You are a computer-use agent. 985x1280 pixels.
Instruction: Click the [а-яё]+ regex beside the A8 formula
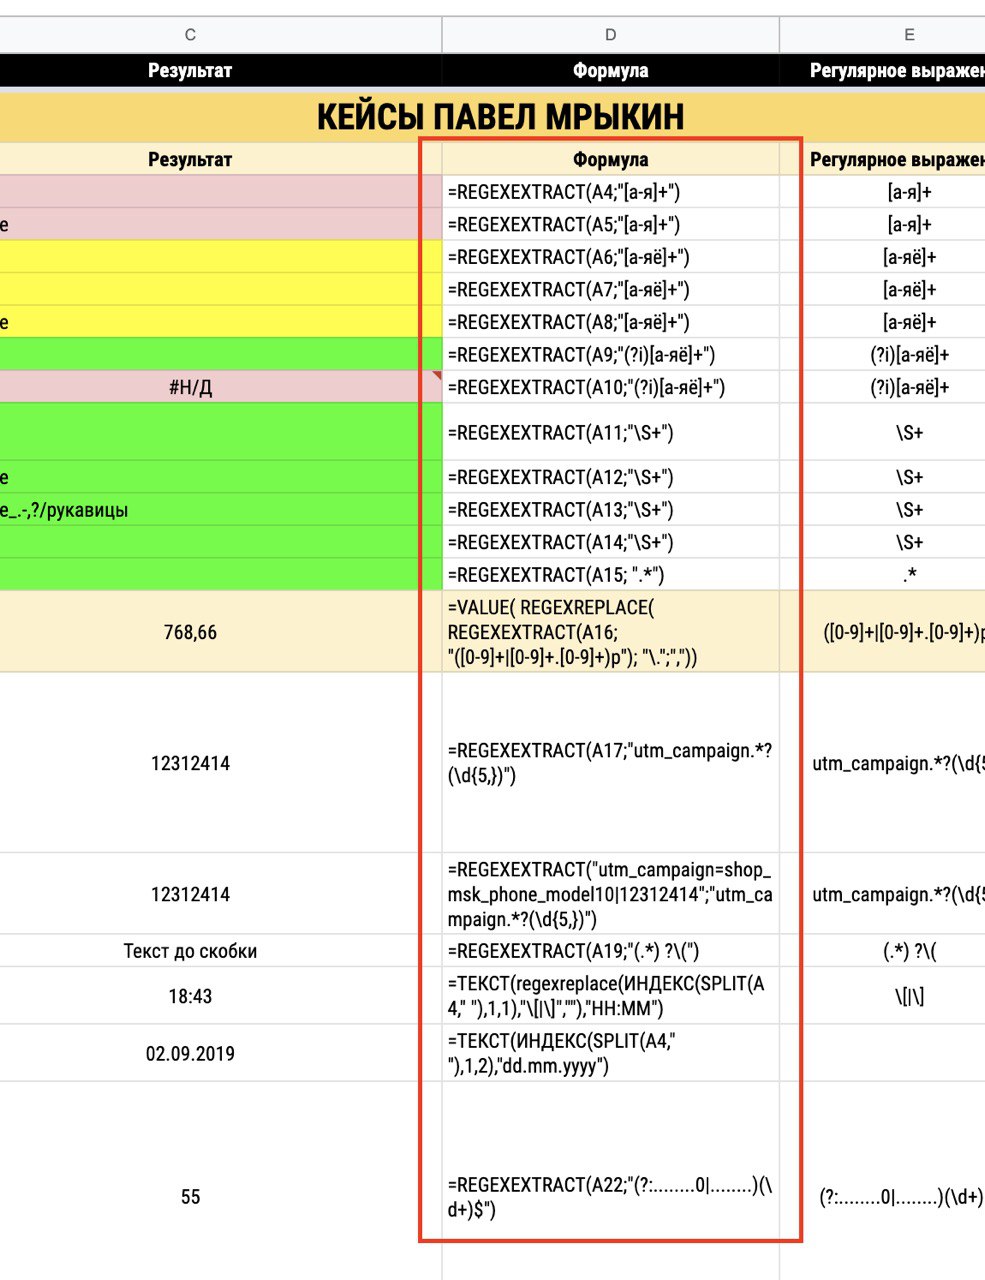tap(882, 322)
